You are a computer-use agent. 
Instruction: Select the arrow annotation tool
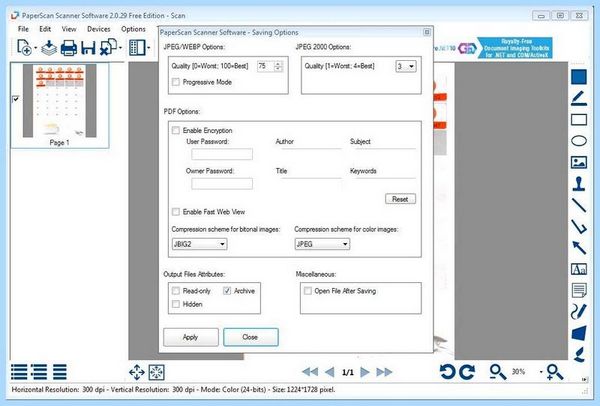(x=579, y=248)
